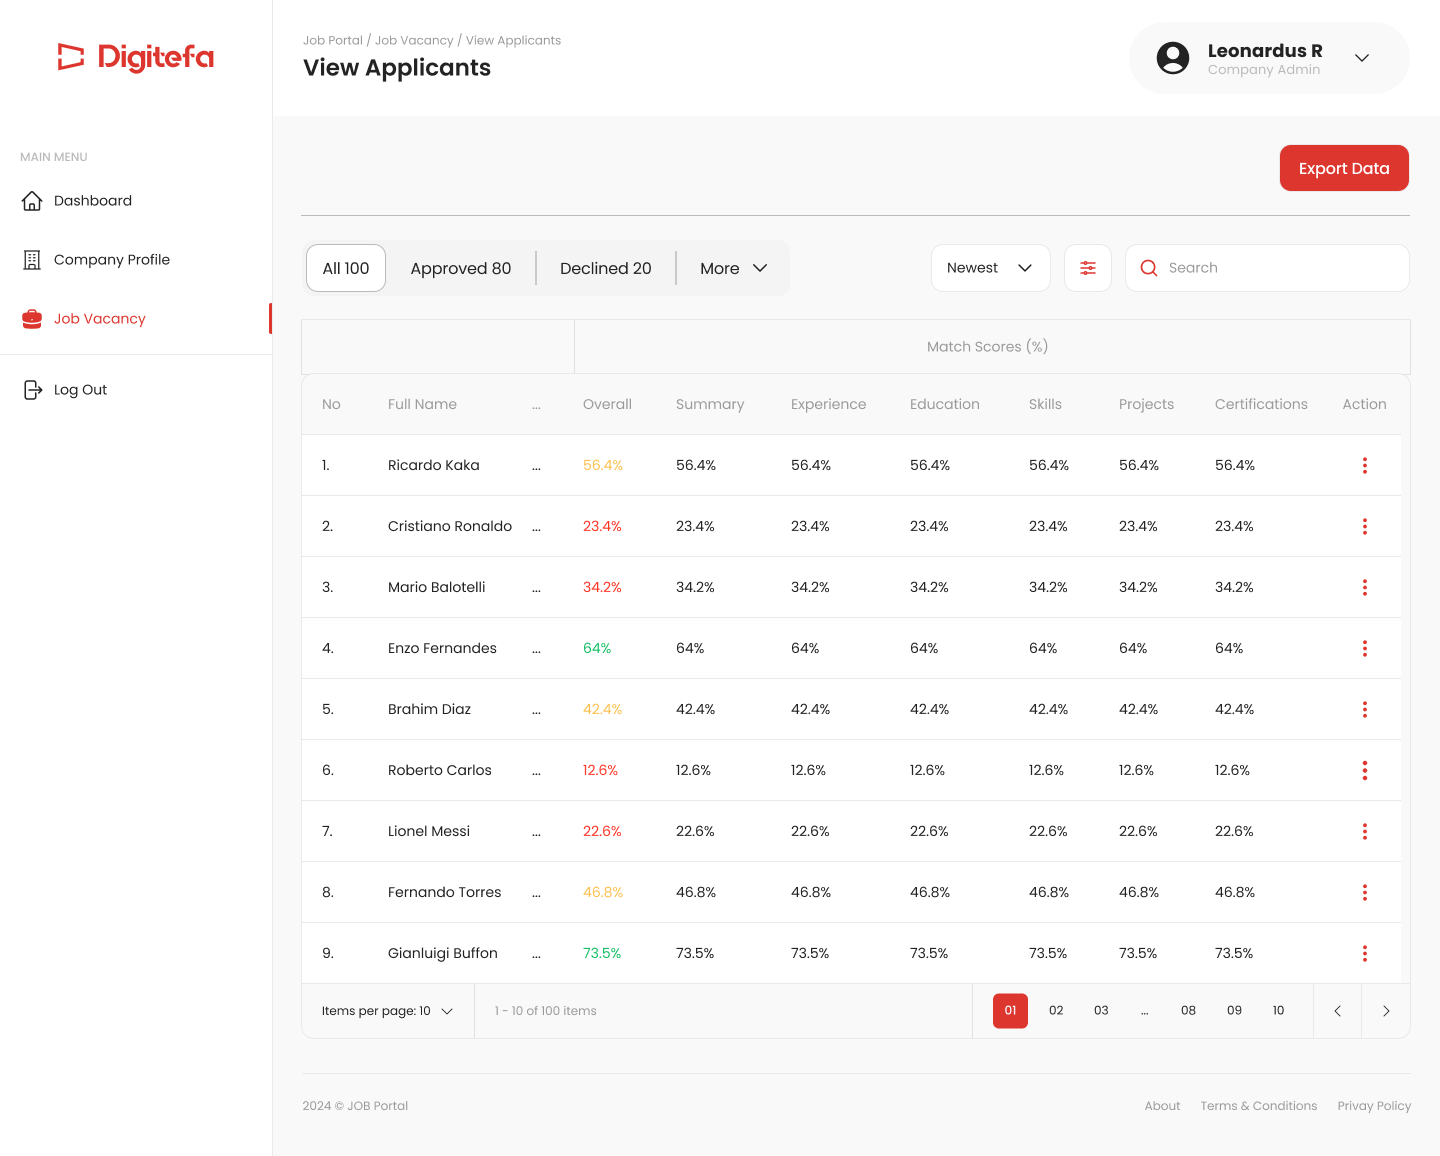Click the Job Vacancy briefcase icon
This screenshot has width=1440, height=1156.
click(32, 319)
